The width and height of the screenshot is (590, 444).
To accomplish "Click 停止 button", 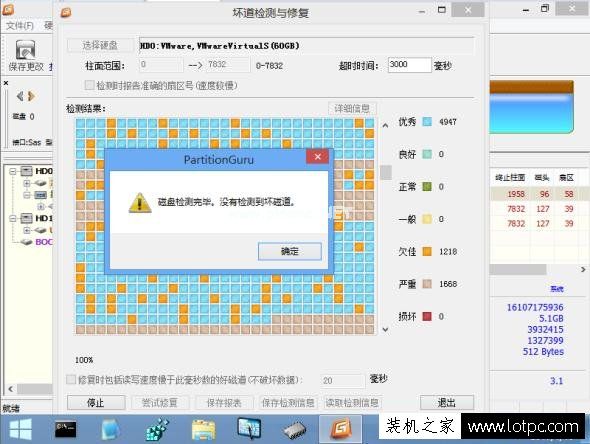I will tap(96, 403).
